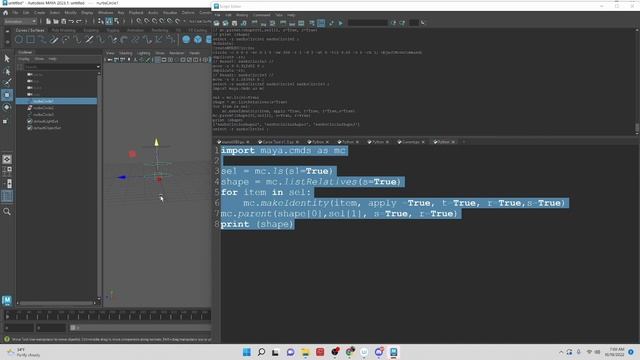Show both history and input panes
640x360 pixels.
tap(301, 23)
